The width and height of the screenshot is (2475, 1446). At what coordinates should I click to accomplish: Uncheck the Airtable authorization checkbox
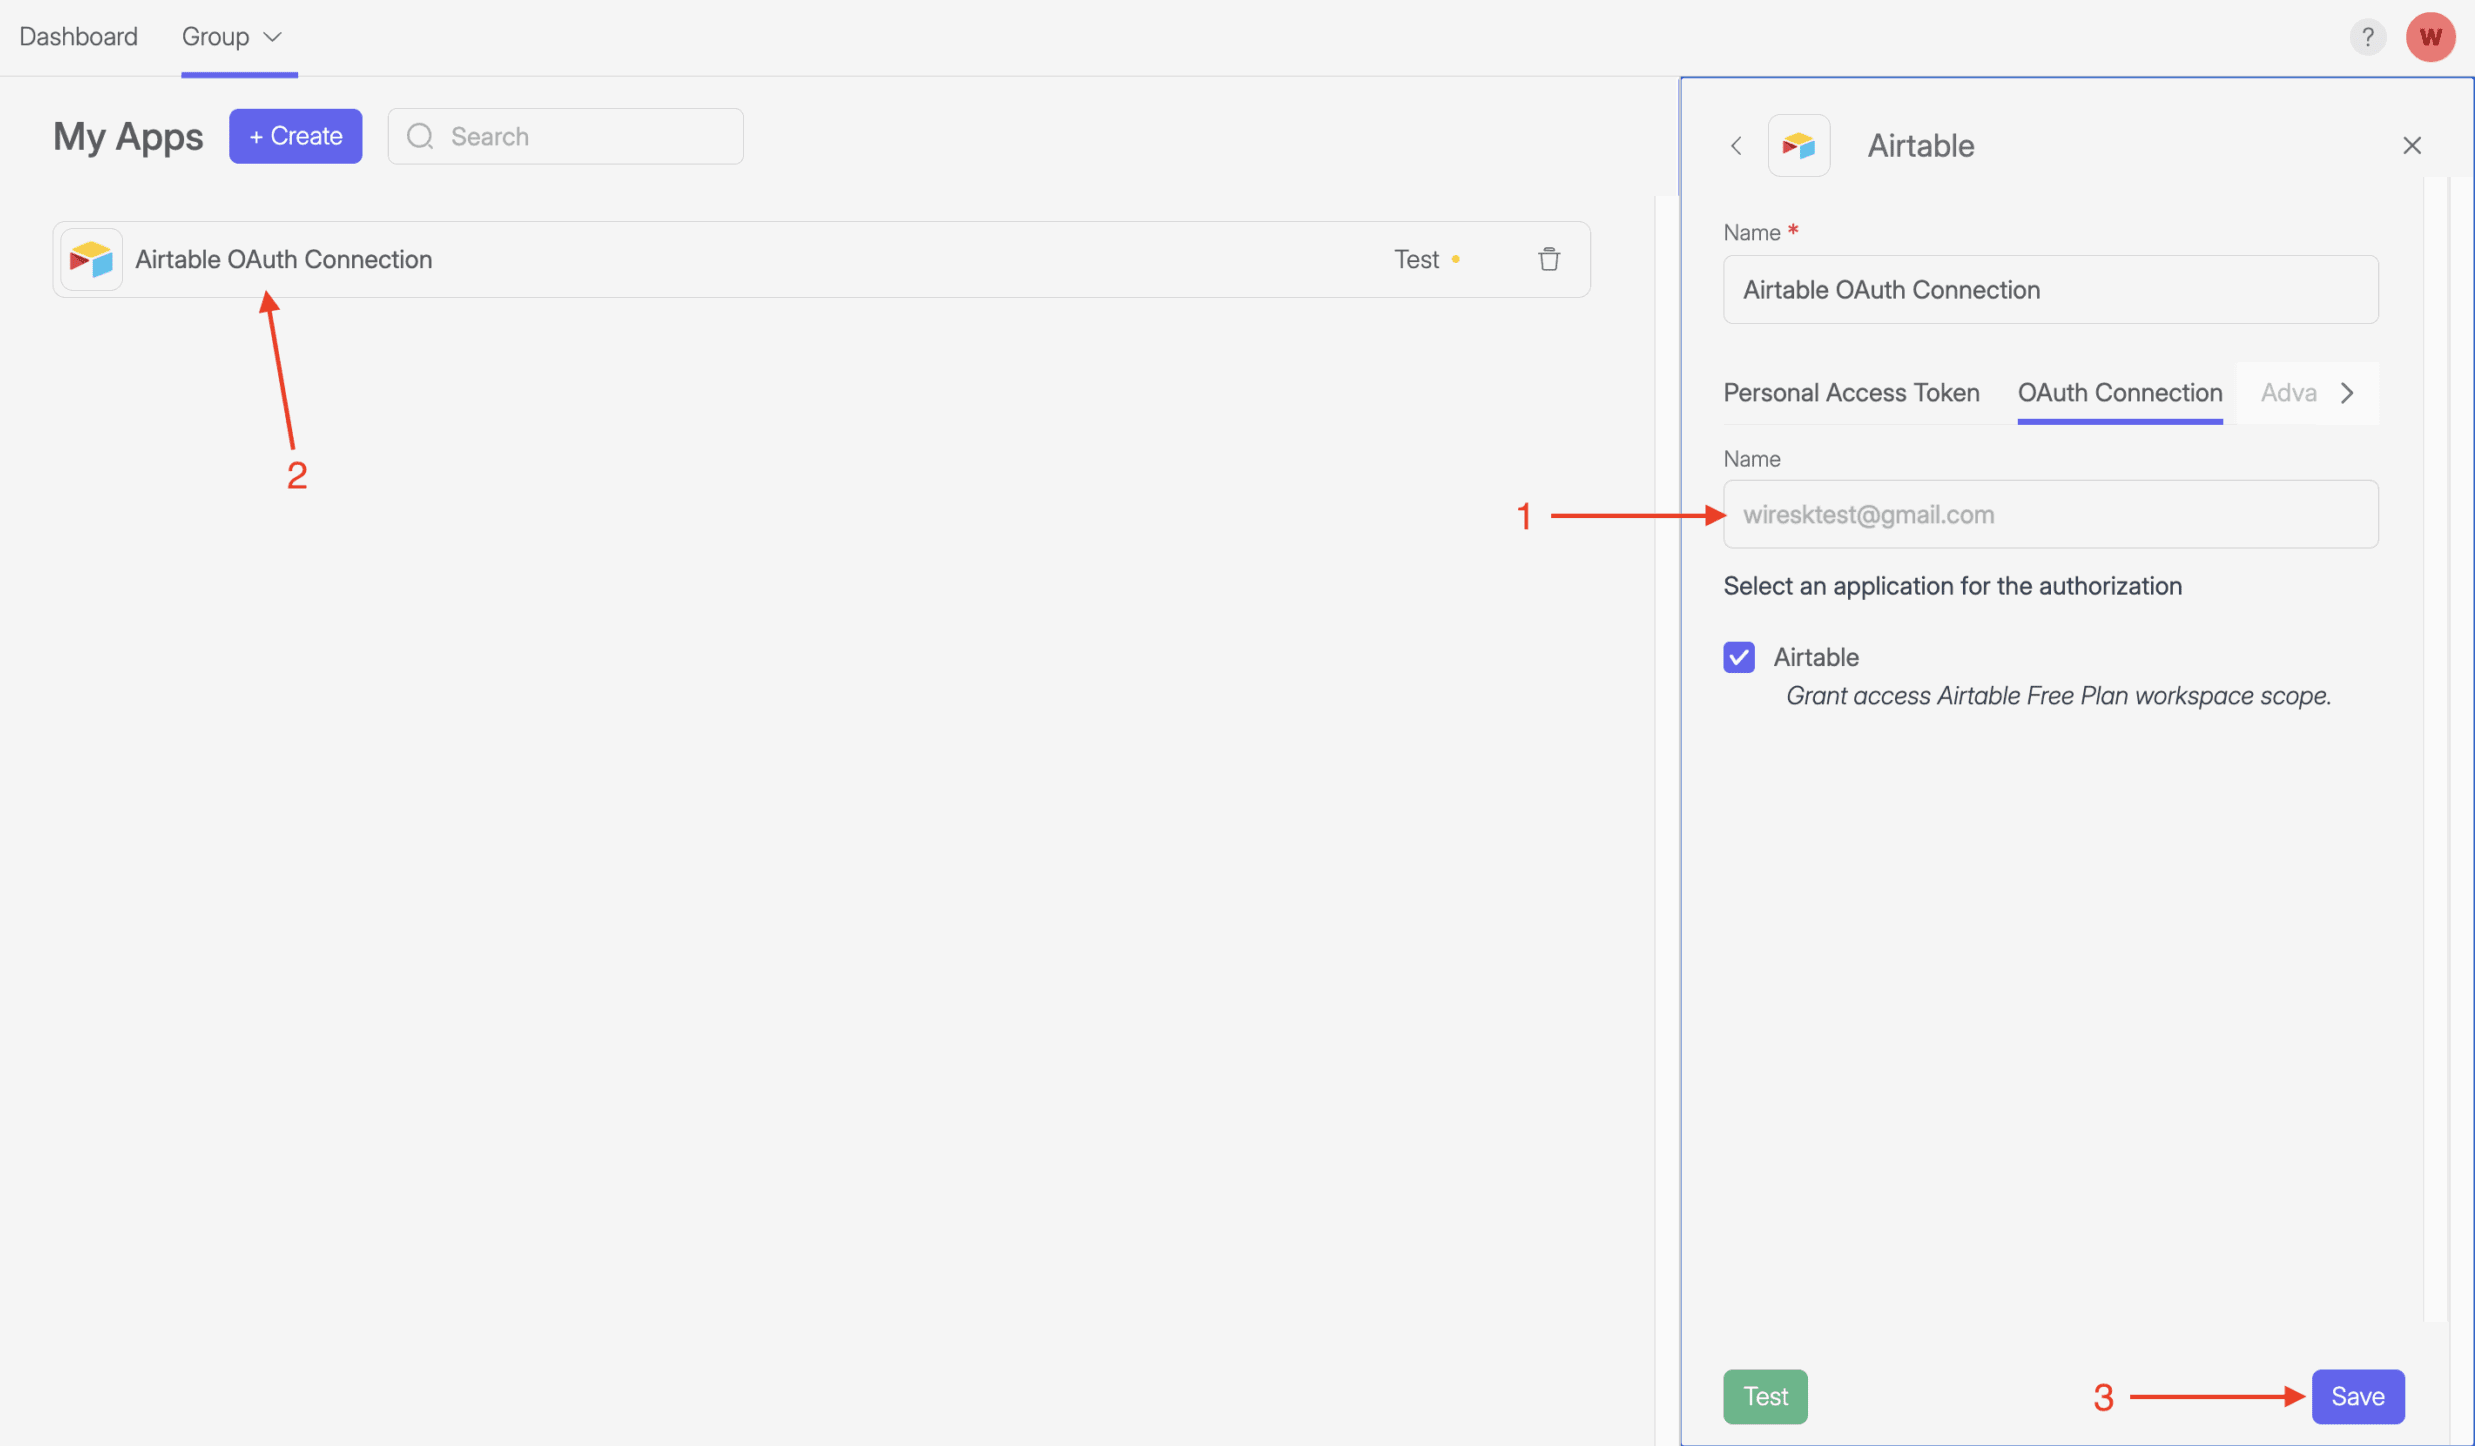[x=1738, y=657]
